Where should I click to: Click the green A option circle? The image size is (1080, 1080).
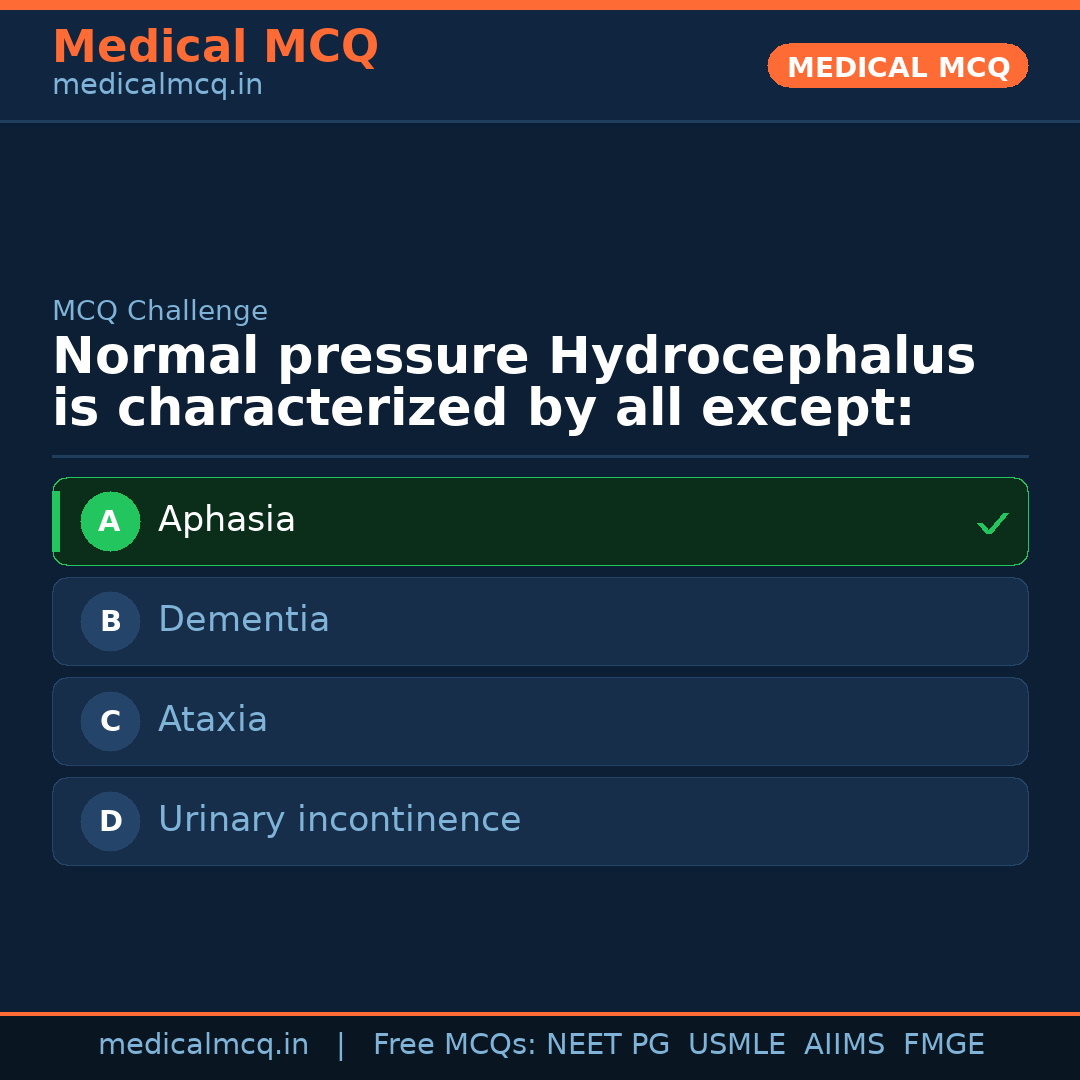coord(110,521)
